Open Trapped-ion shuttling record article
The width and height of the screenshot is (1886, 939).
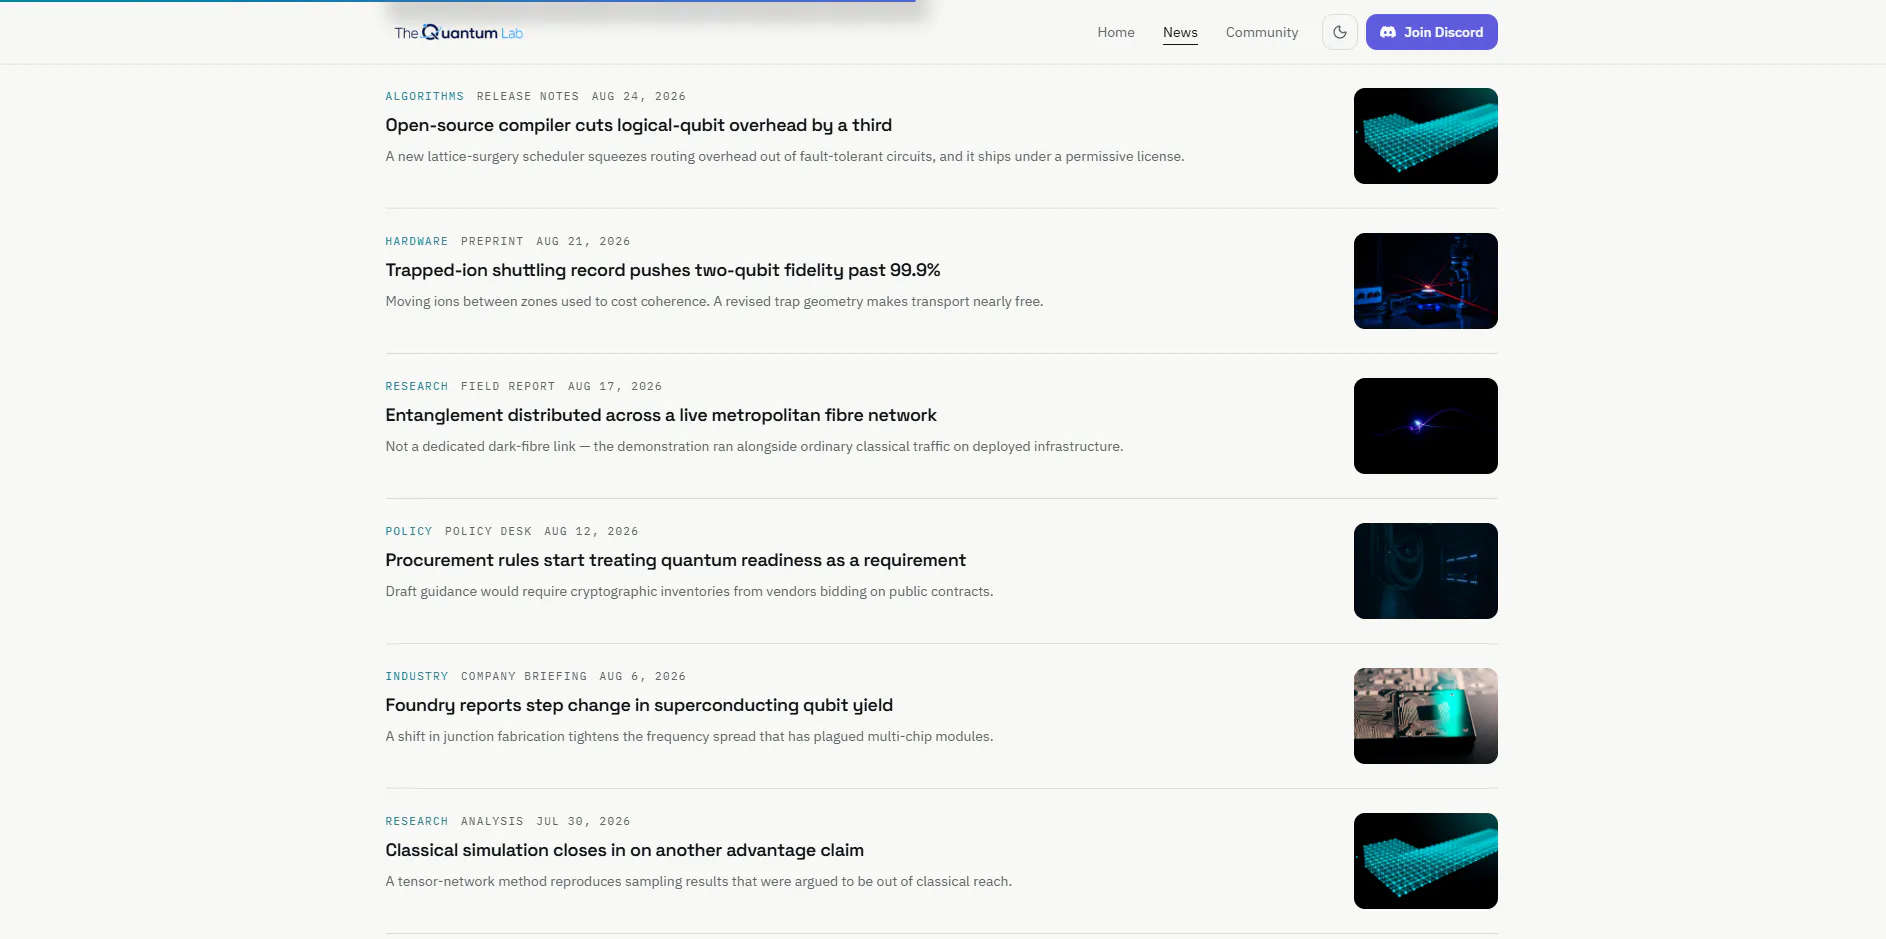tap(663, 270)
